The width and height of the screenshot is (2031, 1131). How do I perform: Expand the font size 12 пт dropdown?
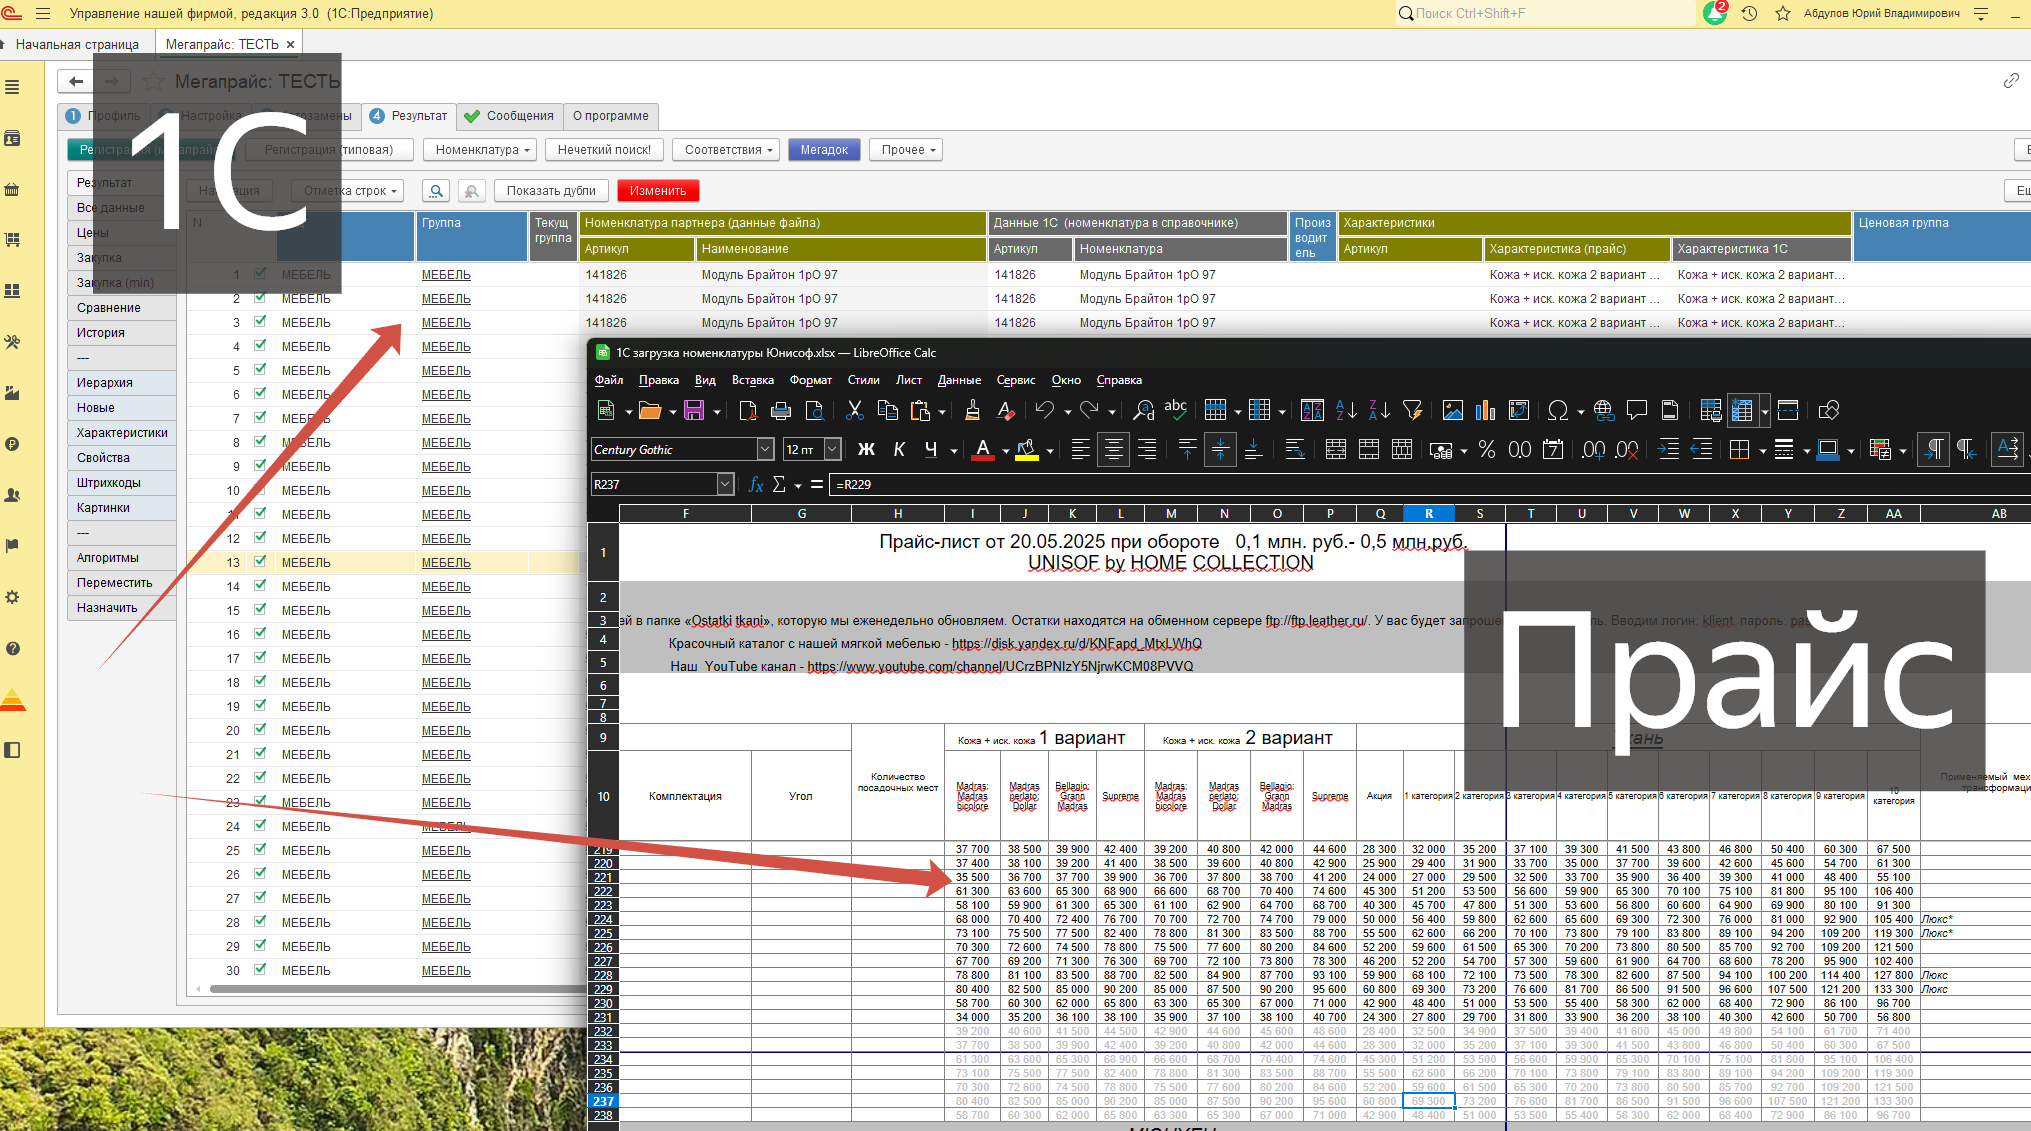pyautogui.click(x=832, y=450)
